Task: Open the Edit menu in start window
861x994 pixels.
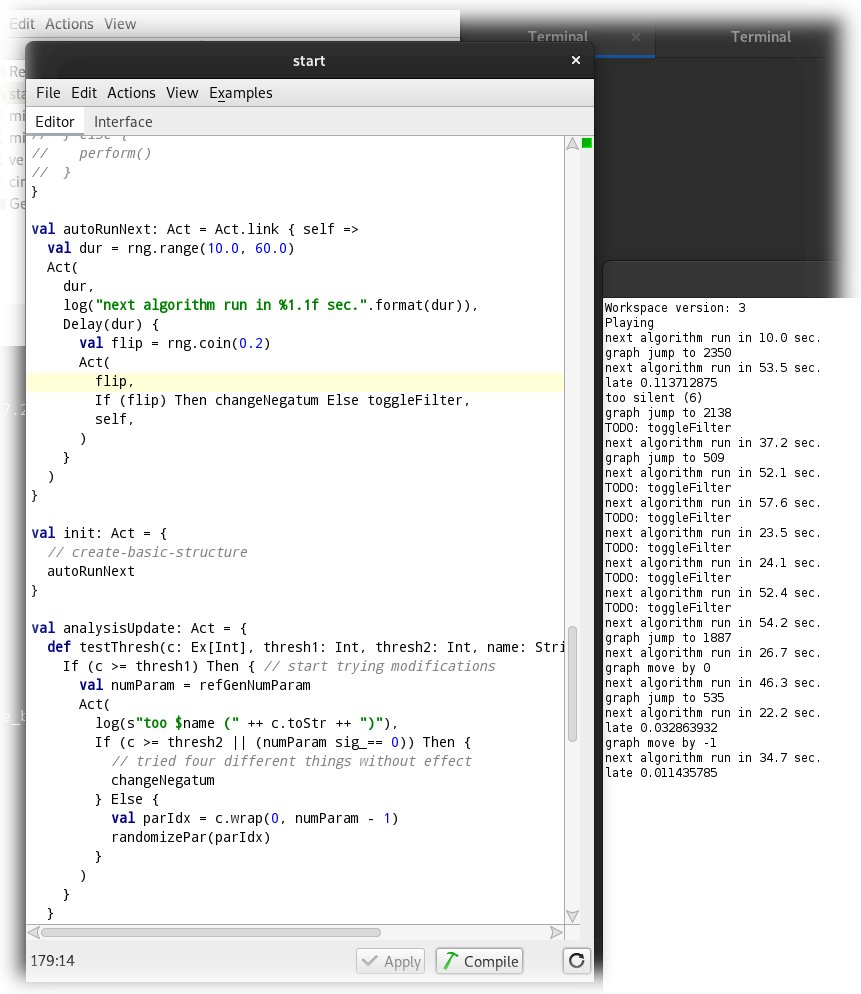Action: 84,93
